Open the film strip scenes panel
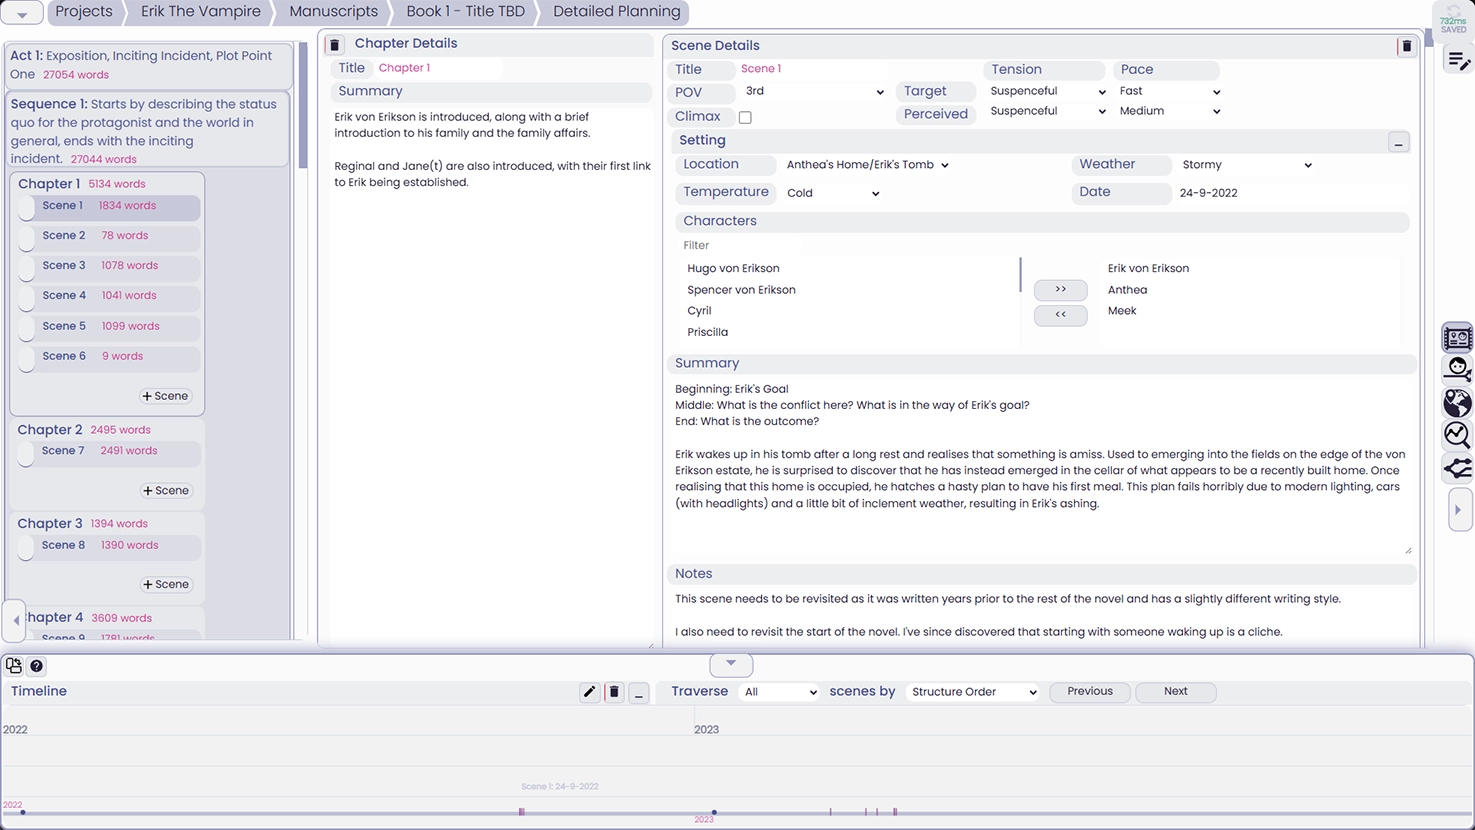1475x830 pixels. click(1457, 337)
